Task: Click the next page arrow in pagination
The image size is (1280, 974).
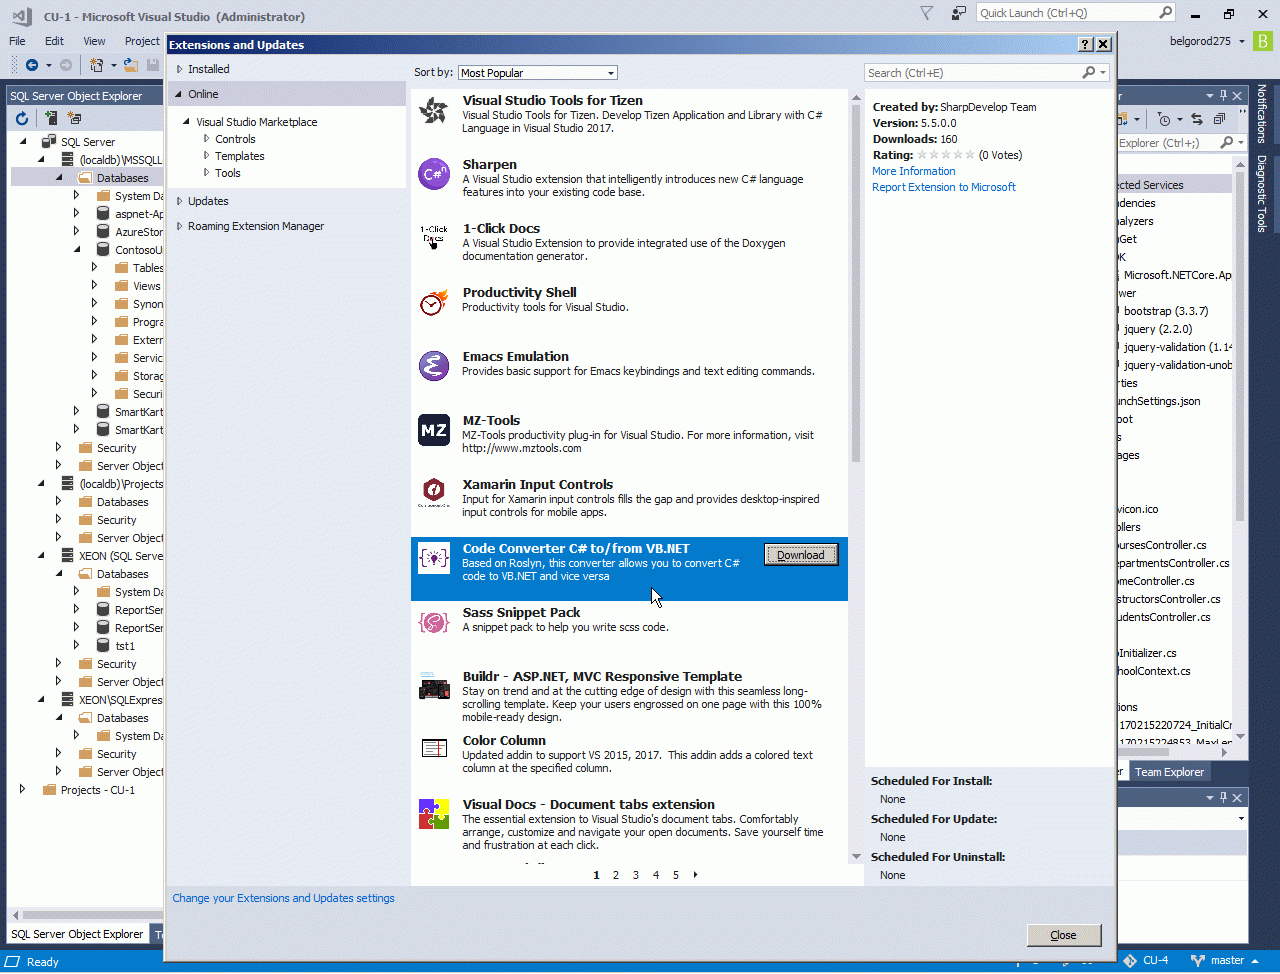Action: point(696,875)
